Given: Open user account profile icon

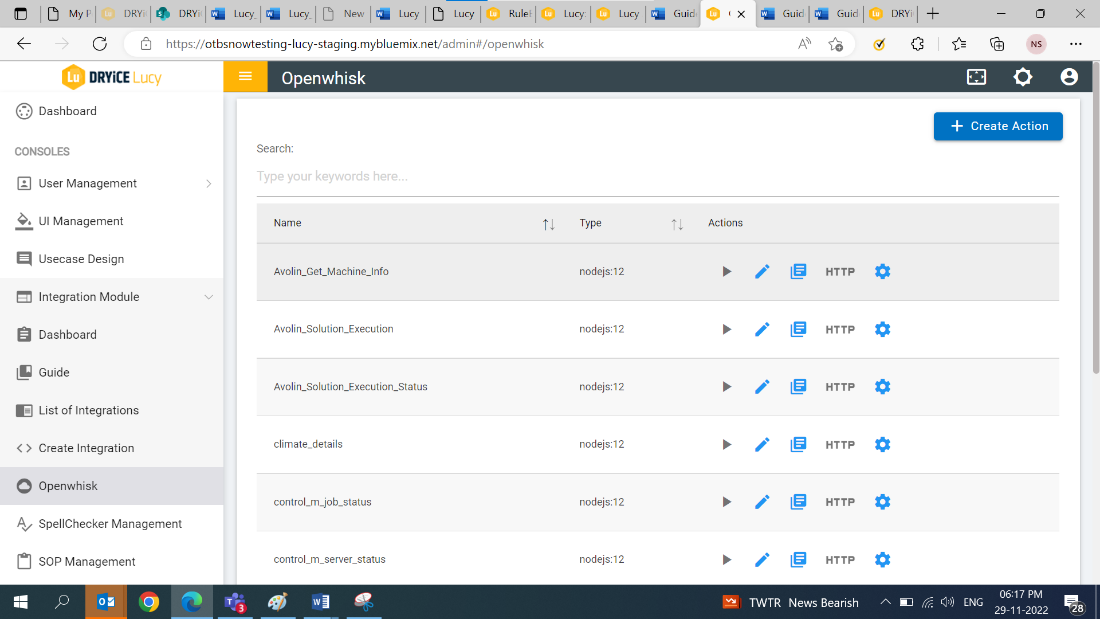Looking at the screenshot, I should pos(1069,77).
